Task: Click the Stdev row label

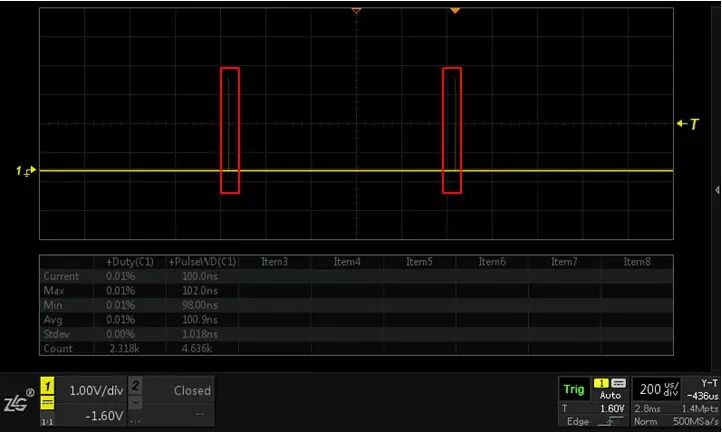Action: tap(56, 334)
